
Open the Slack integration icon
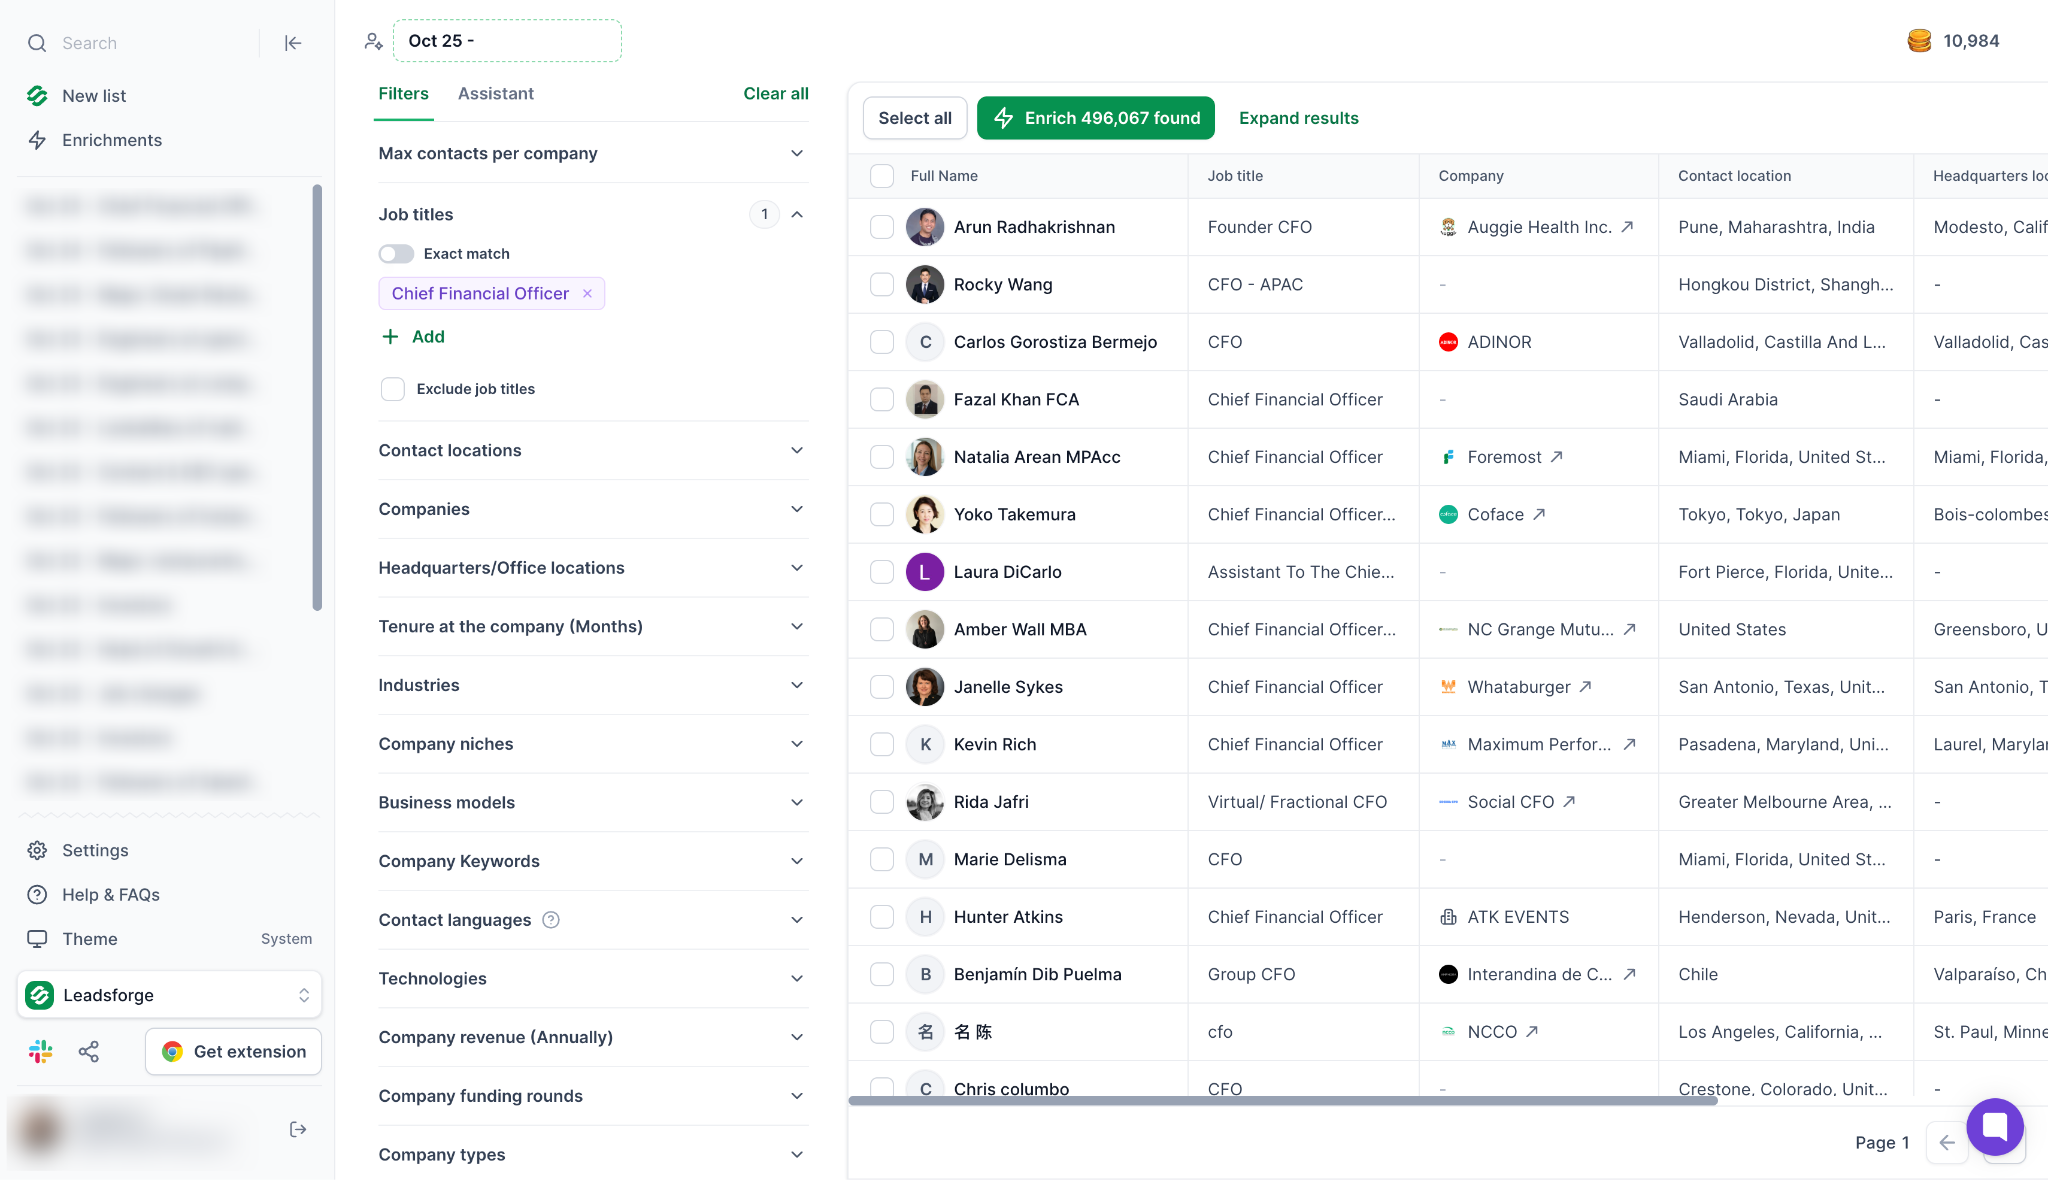pos(40,1051)
